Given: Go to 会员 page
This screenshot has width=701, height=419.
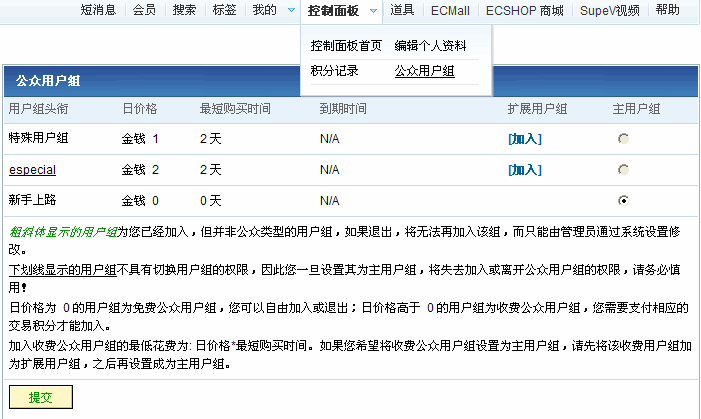Looking at the screenshot, I should click(144, 11).
